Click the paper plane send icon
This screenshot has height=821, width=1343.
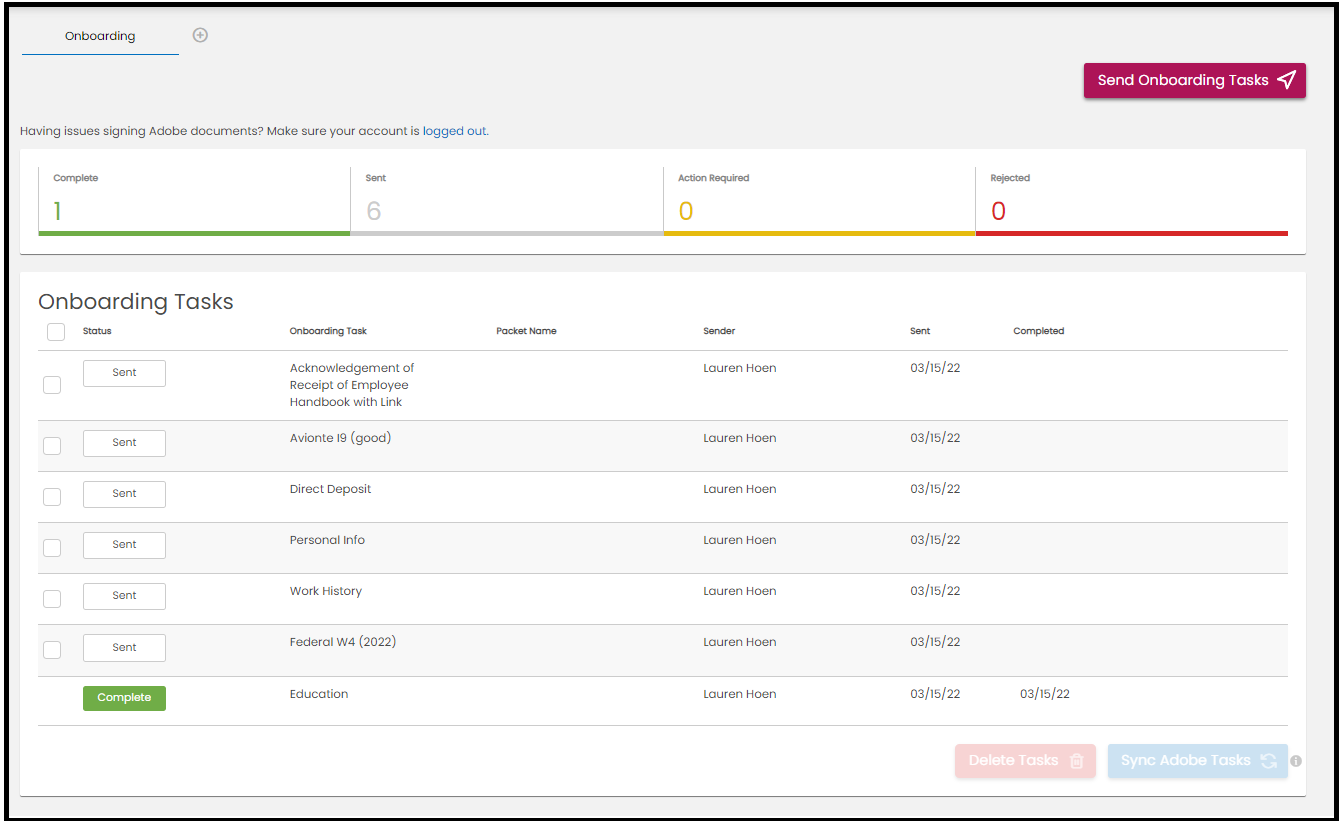(x=1287, y=80)
